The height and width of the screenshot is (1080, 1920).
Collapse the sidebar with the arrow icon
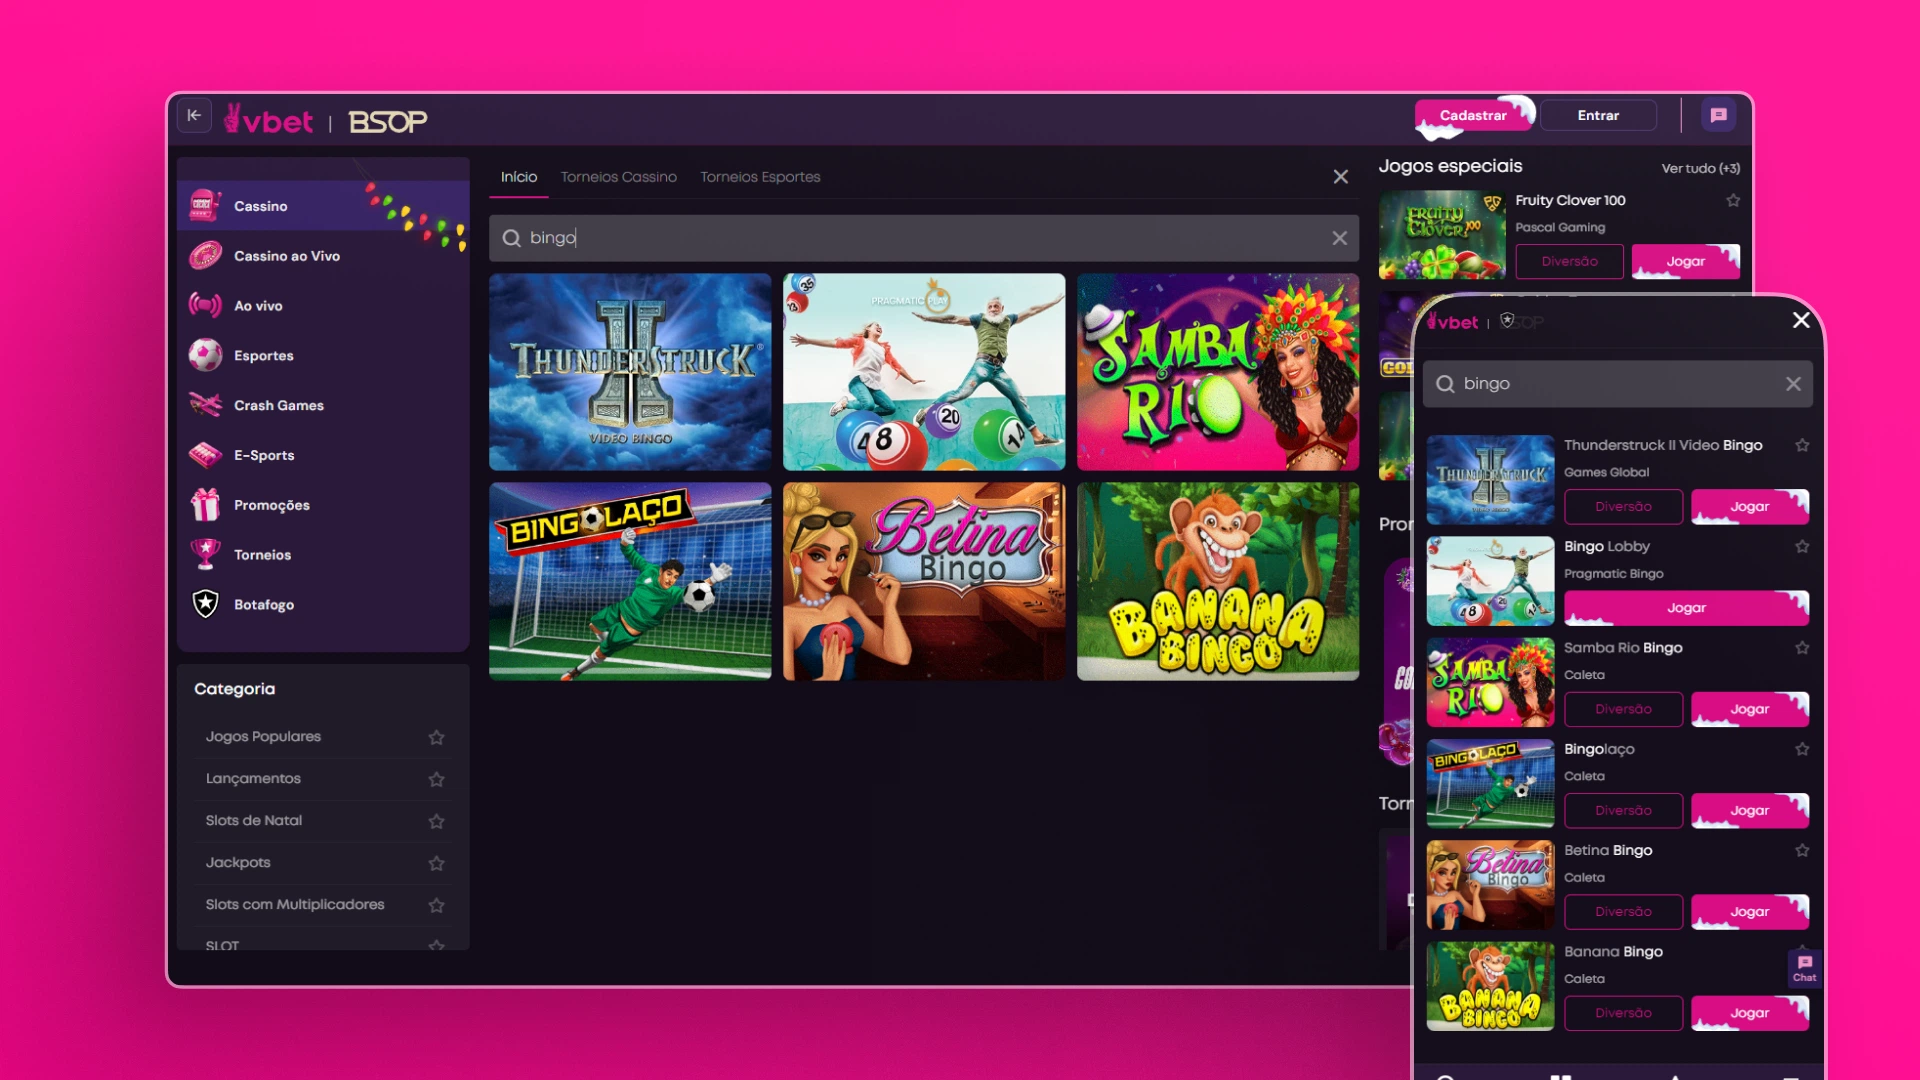(x=194, y=115)
